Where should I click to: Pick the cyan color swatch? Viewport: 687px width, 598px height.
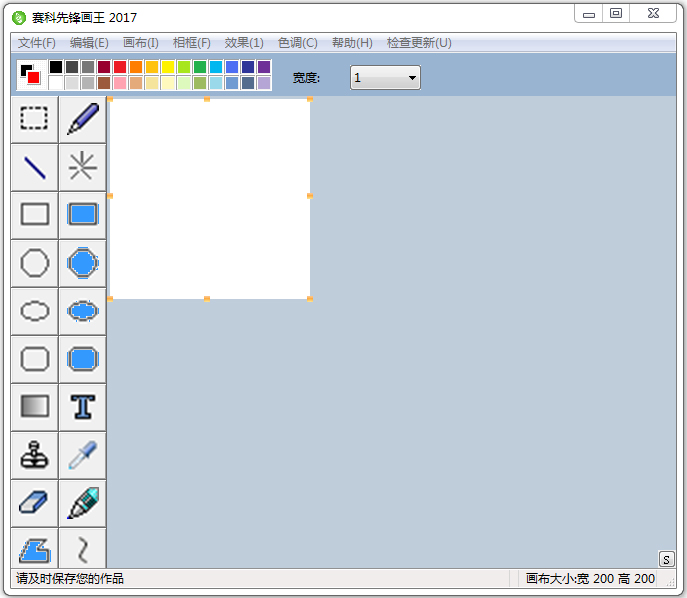(216, 67)
